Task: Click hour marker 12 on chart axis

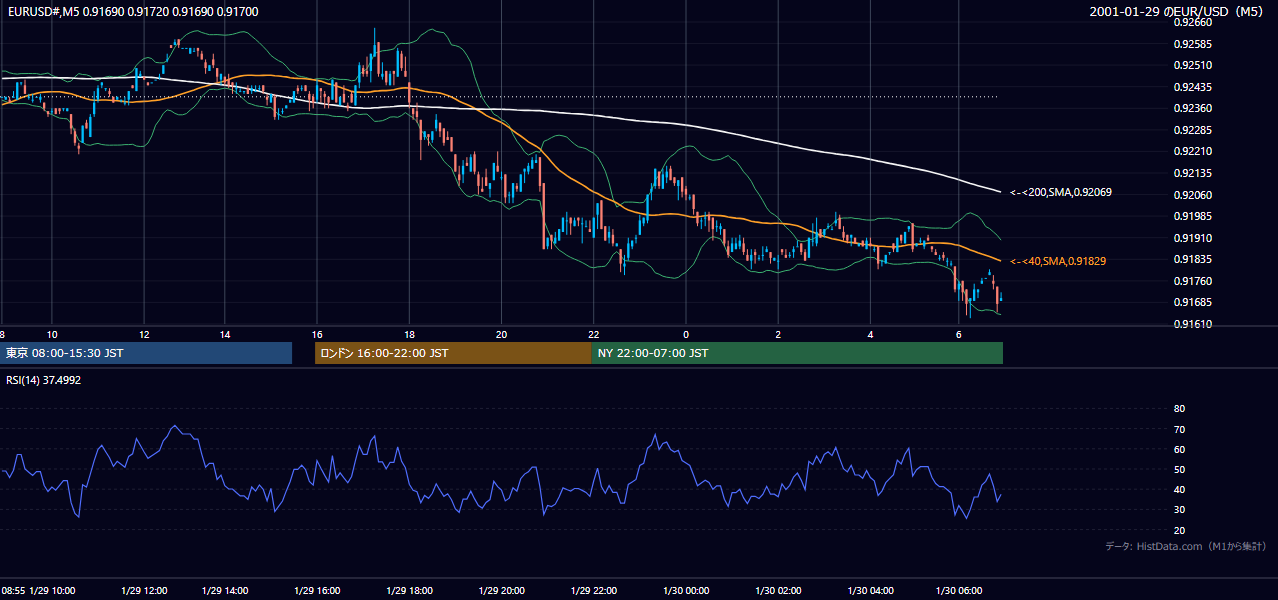Action: [144, 334]
